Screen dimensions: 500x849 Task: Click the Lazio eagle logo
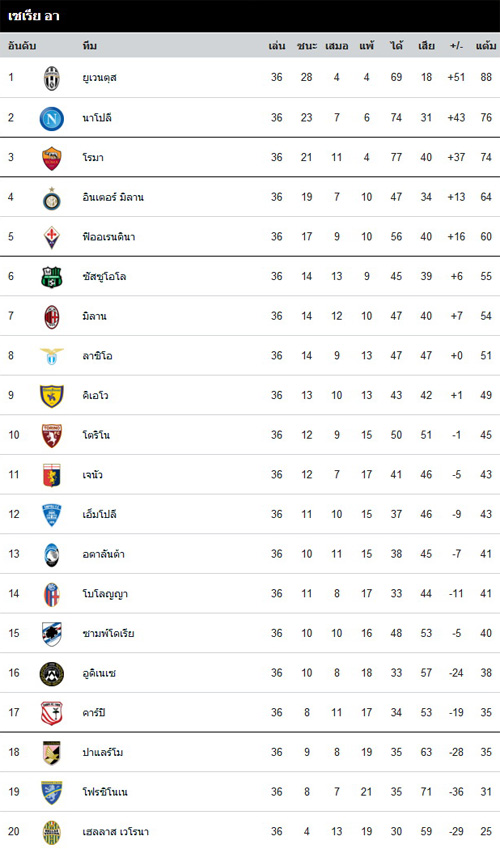(51, 356)
